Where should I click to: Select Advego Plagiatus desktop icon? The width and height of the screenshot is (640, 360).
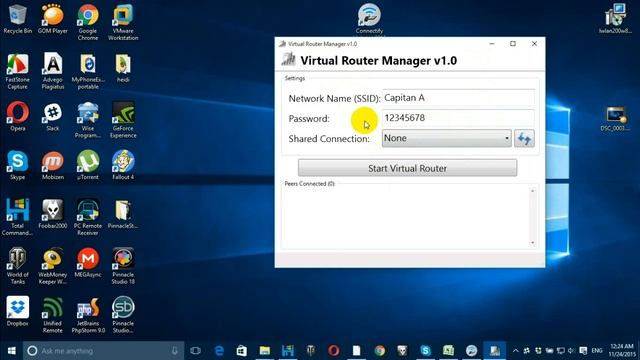click(53, 71)
